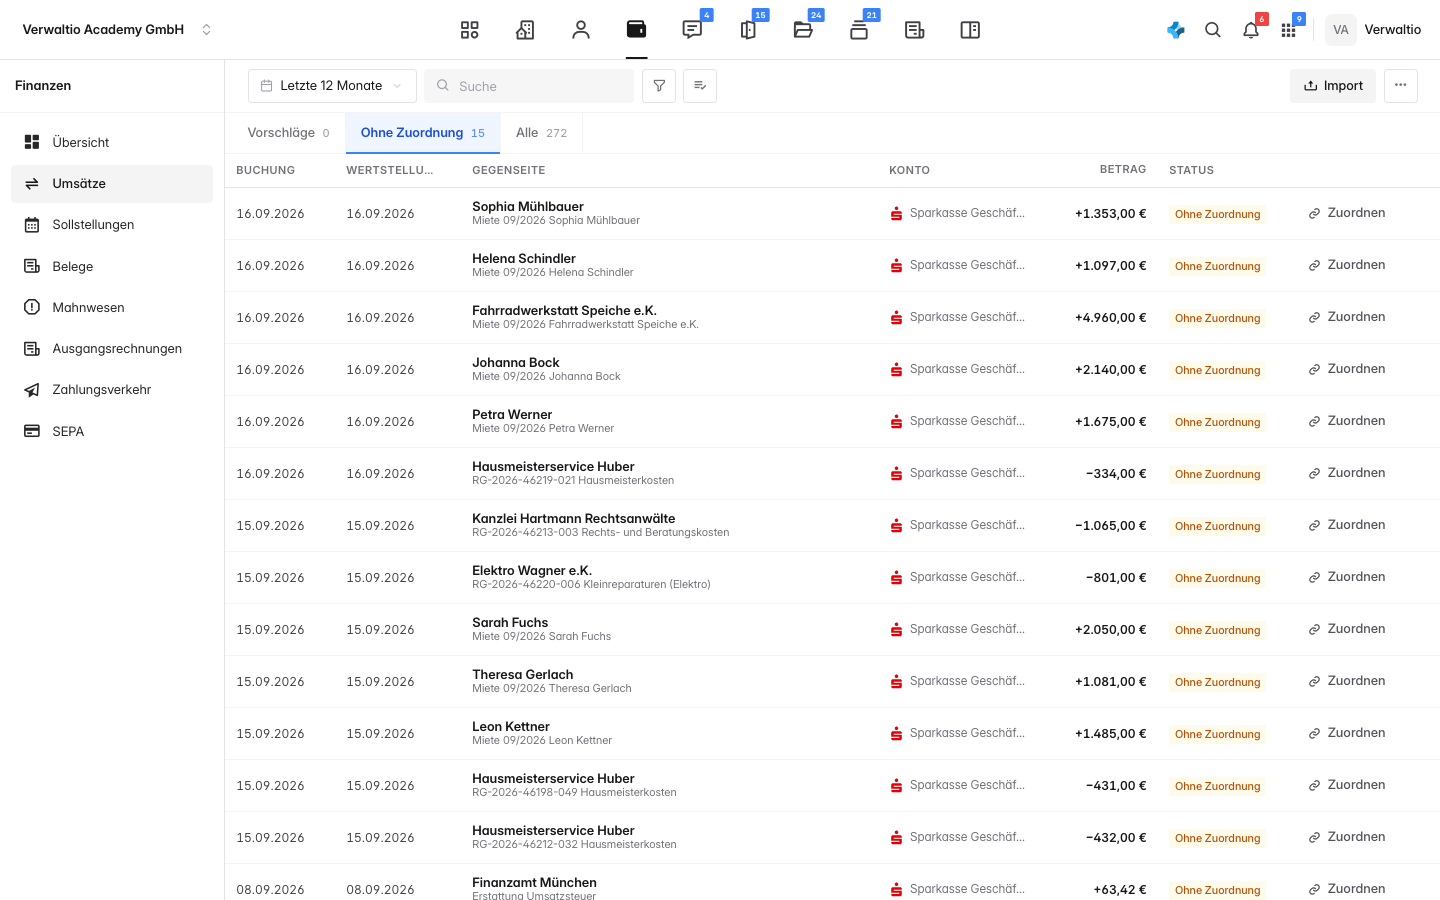Screen dimensions: 1440x900
Task: Open the dashboard grid icon in top navigation
Action: (x=469, y=30)
